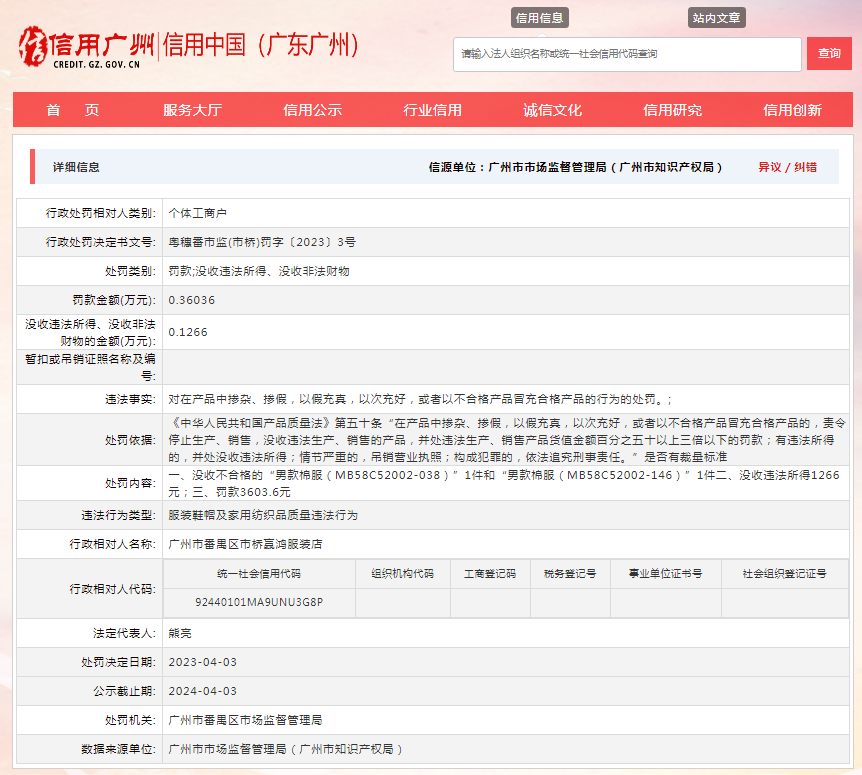Click the 组织机构代码 column header
Image resolution: width=862 pixels, height=775 pixels.
402,574
